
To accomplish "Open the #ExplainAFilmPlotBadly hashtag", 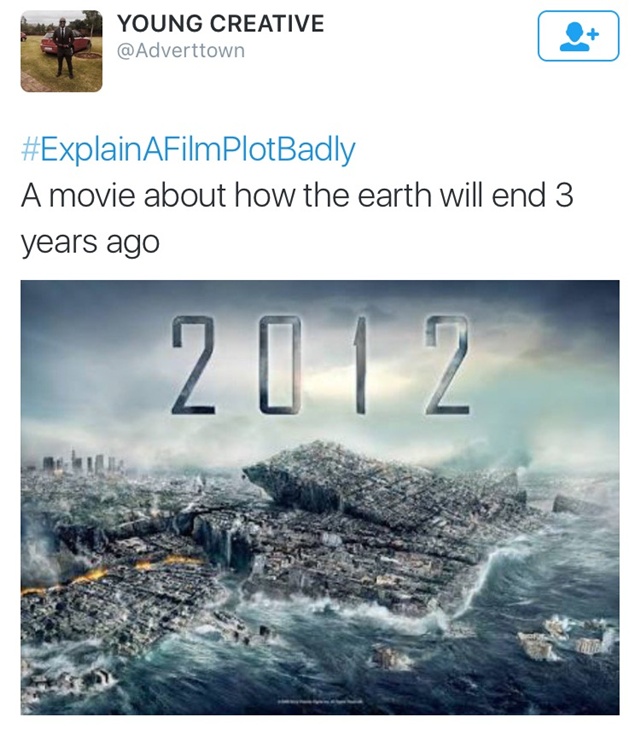I will (188, 150).
